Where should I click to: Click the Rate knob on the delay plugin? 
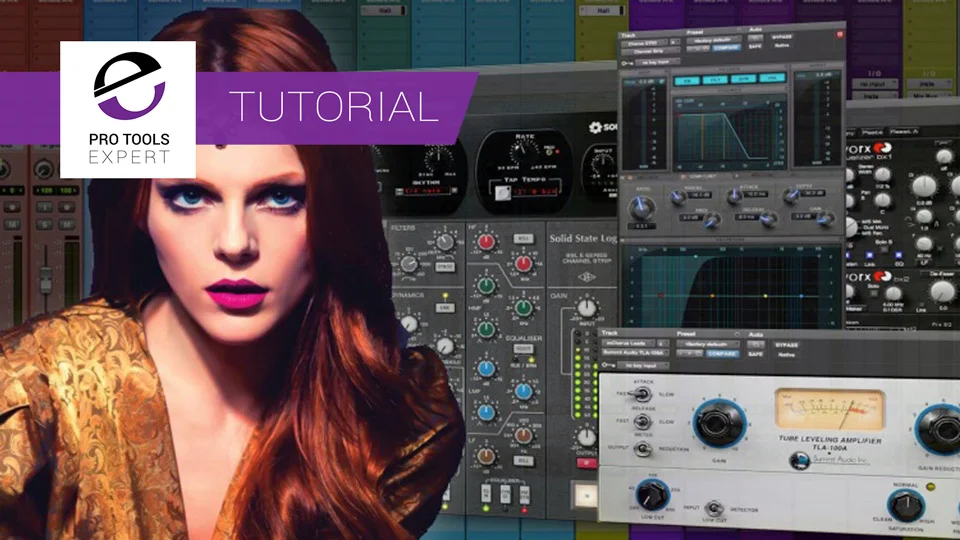524,151
